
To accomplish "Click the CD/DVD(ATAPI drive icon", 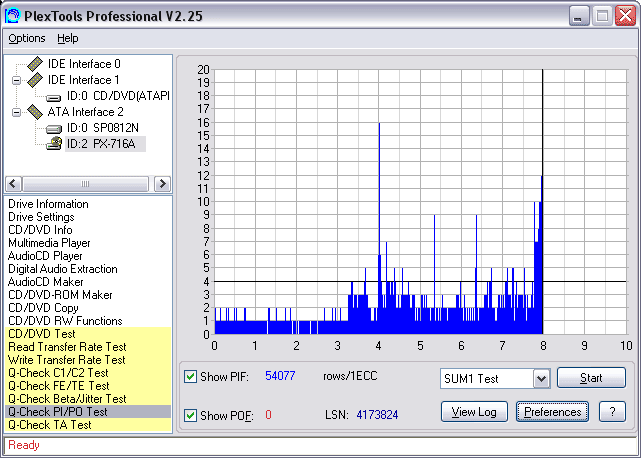I will click(x=54, y=97).
